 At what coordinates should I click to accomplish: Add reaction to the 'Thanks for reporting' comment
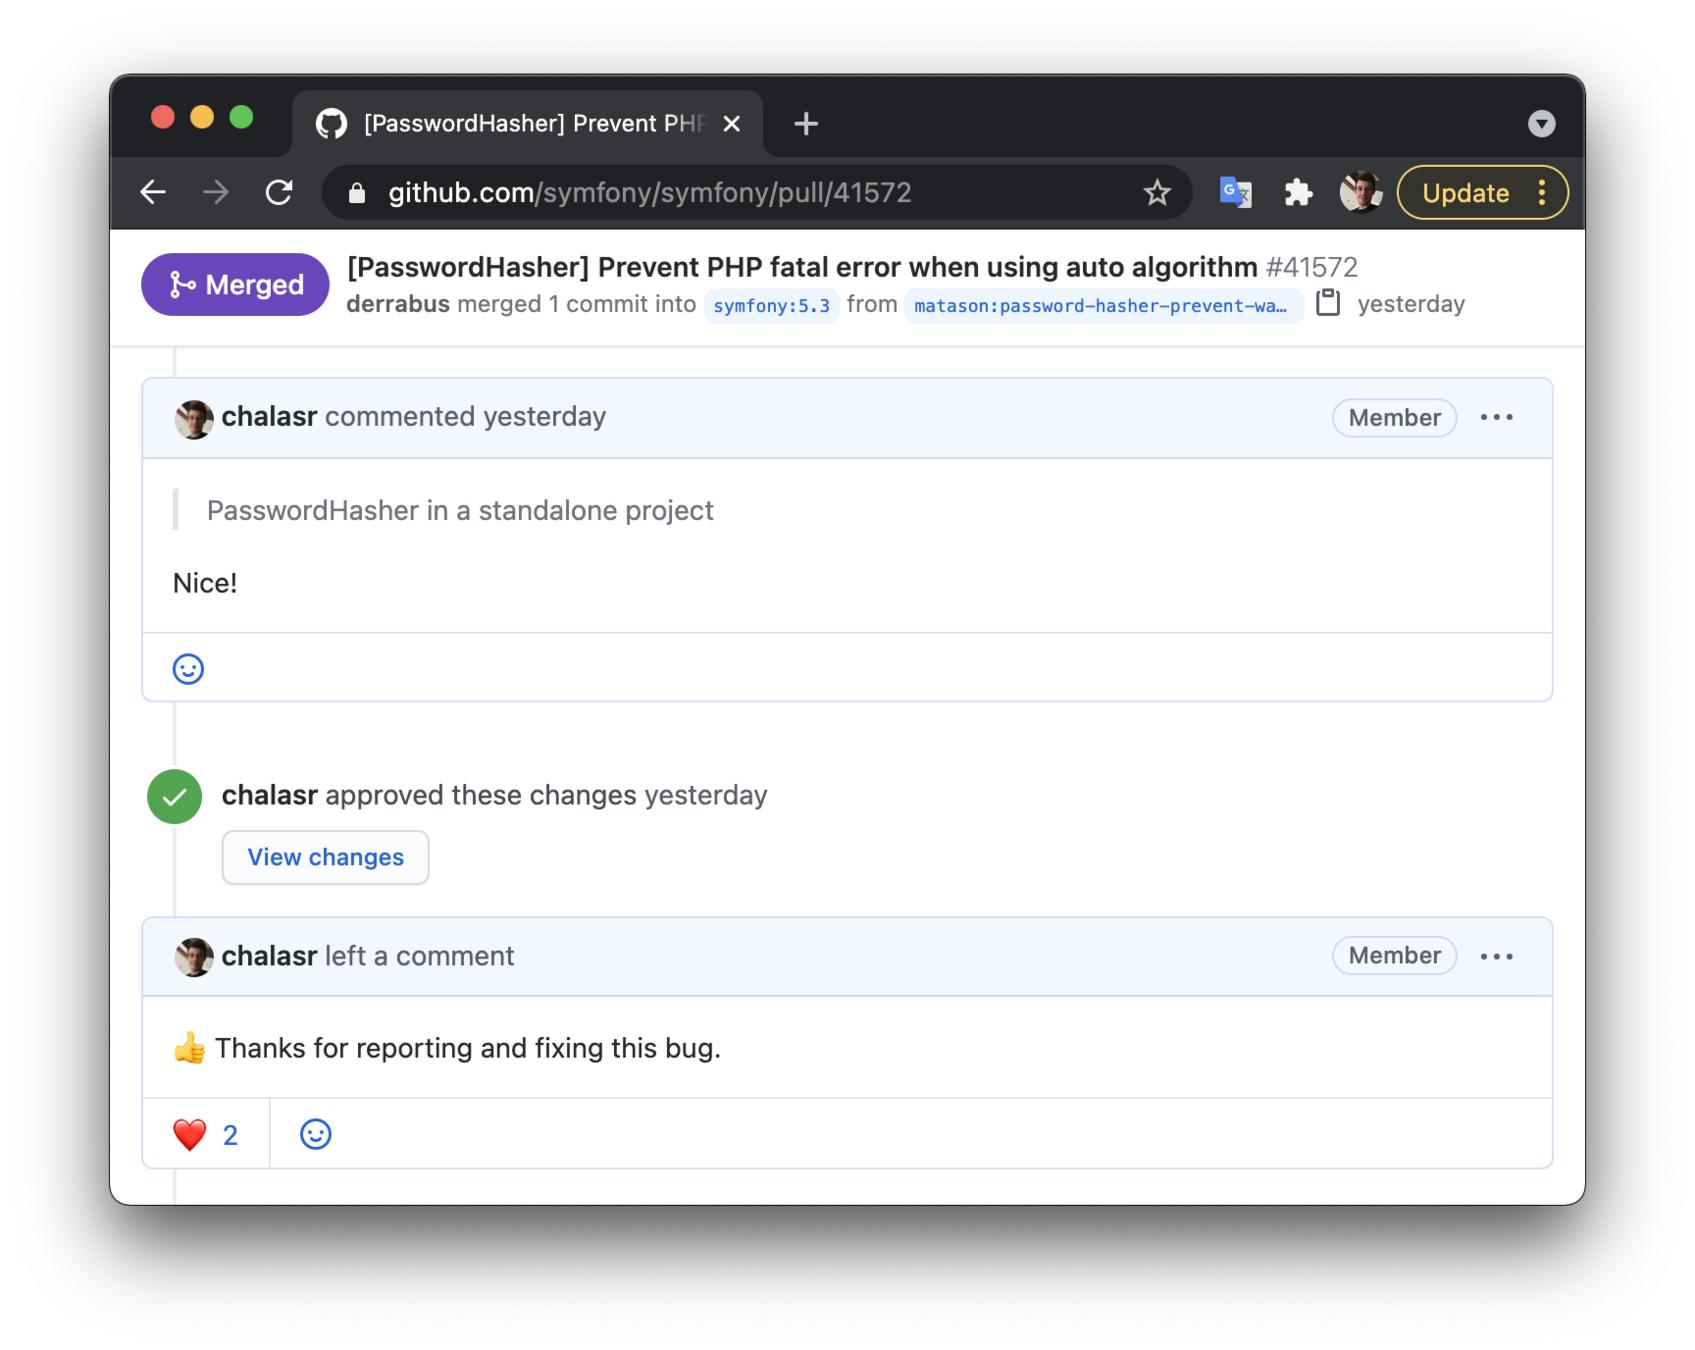(315, 1134)
